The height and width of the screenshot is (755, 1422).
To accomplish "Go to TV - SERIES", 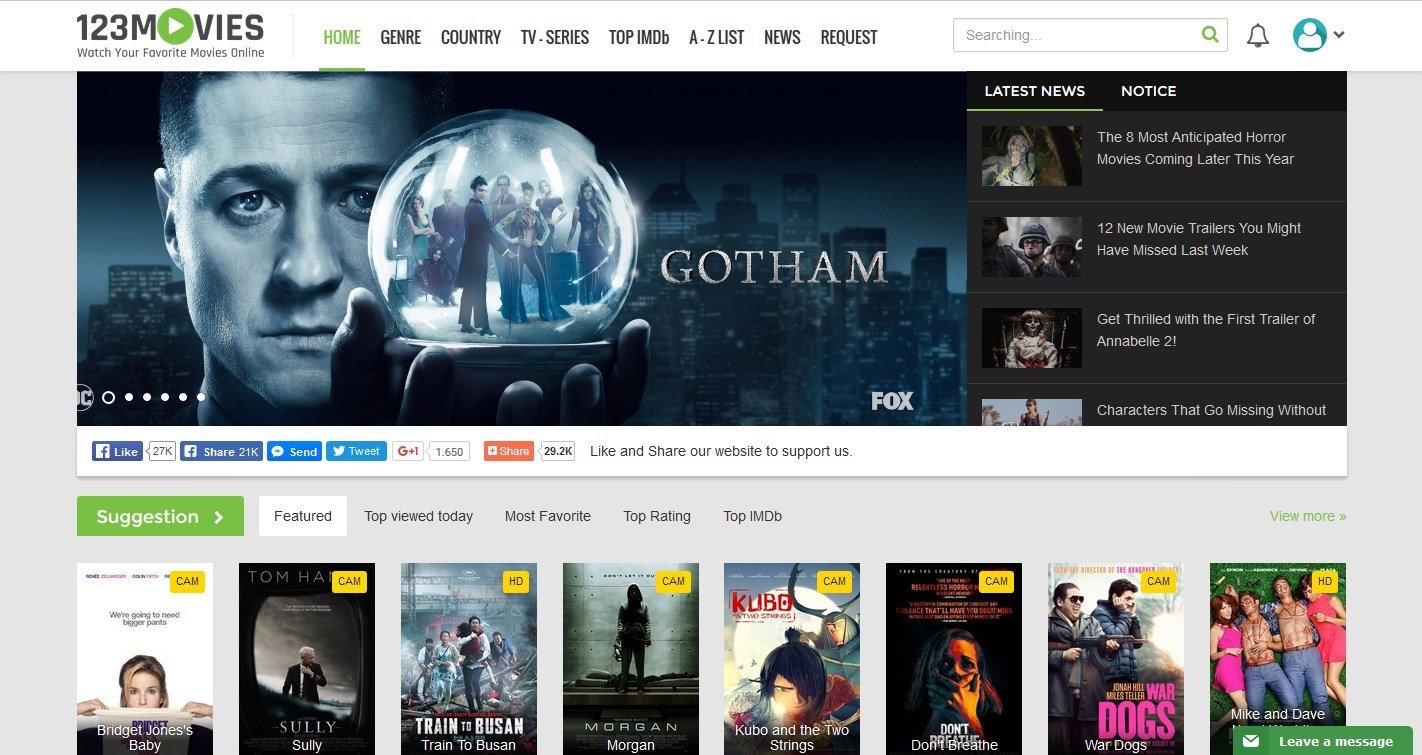I will (555, 37).
